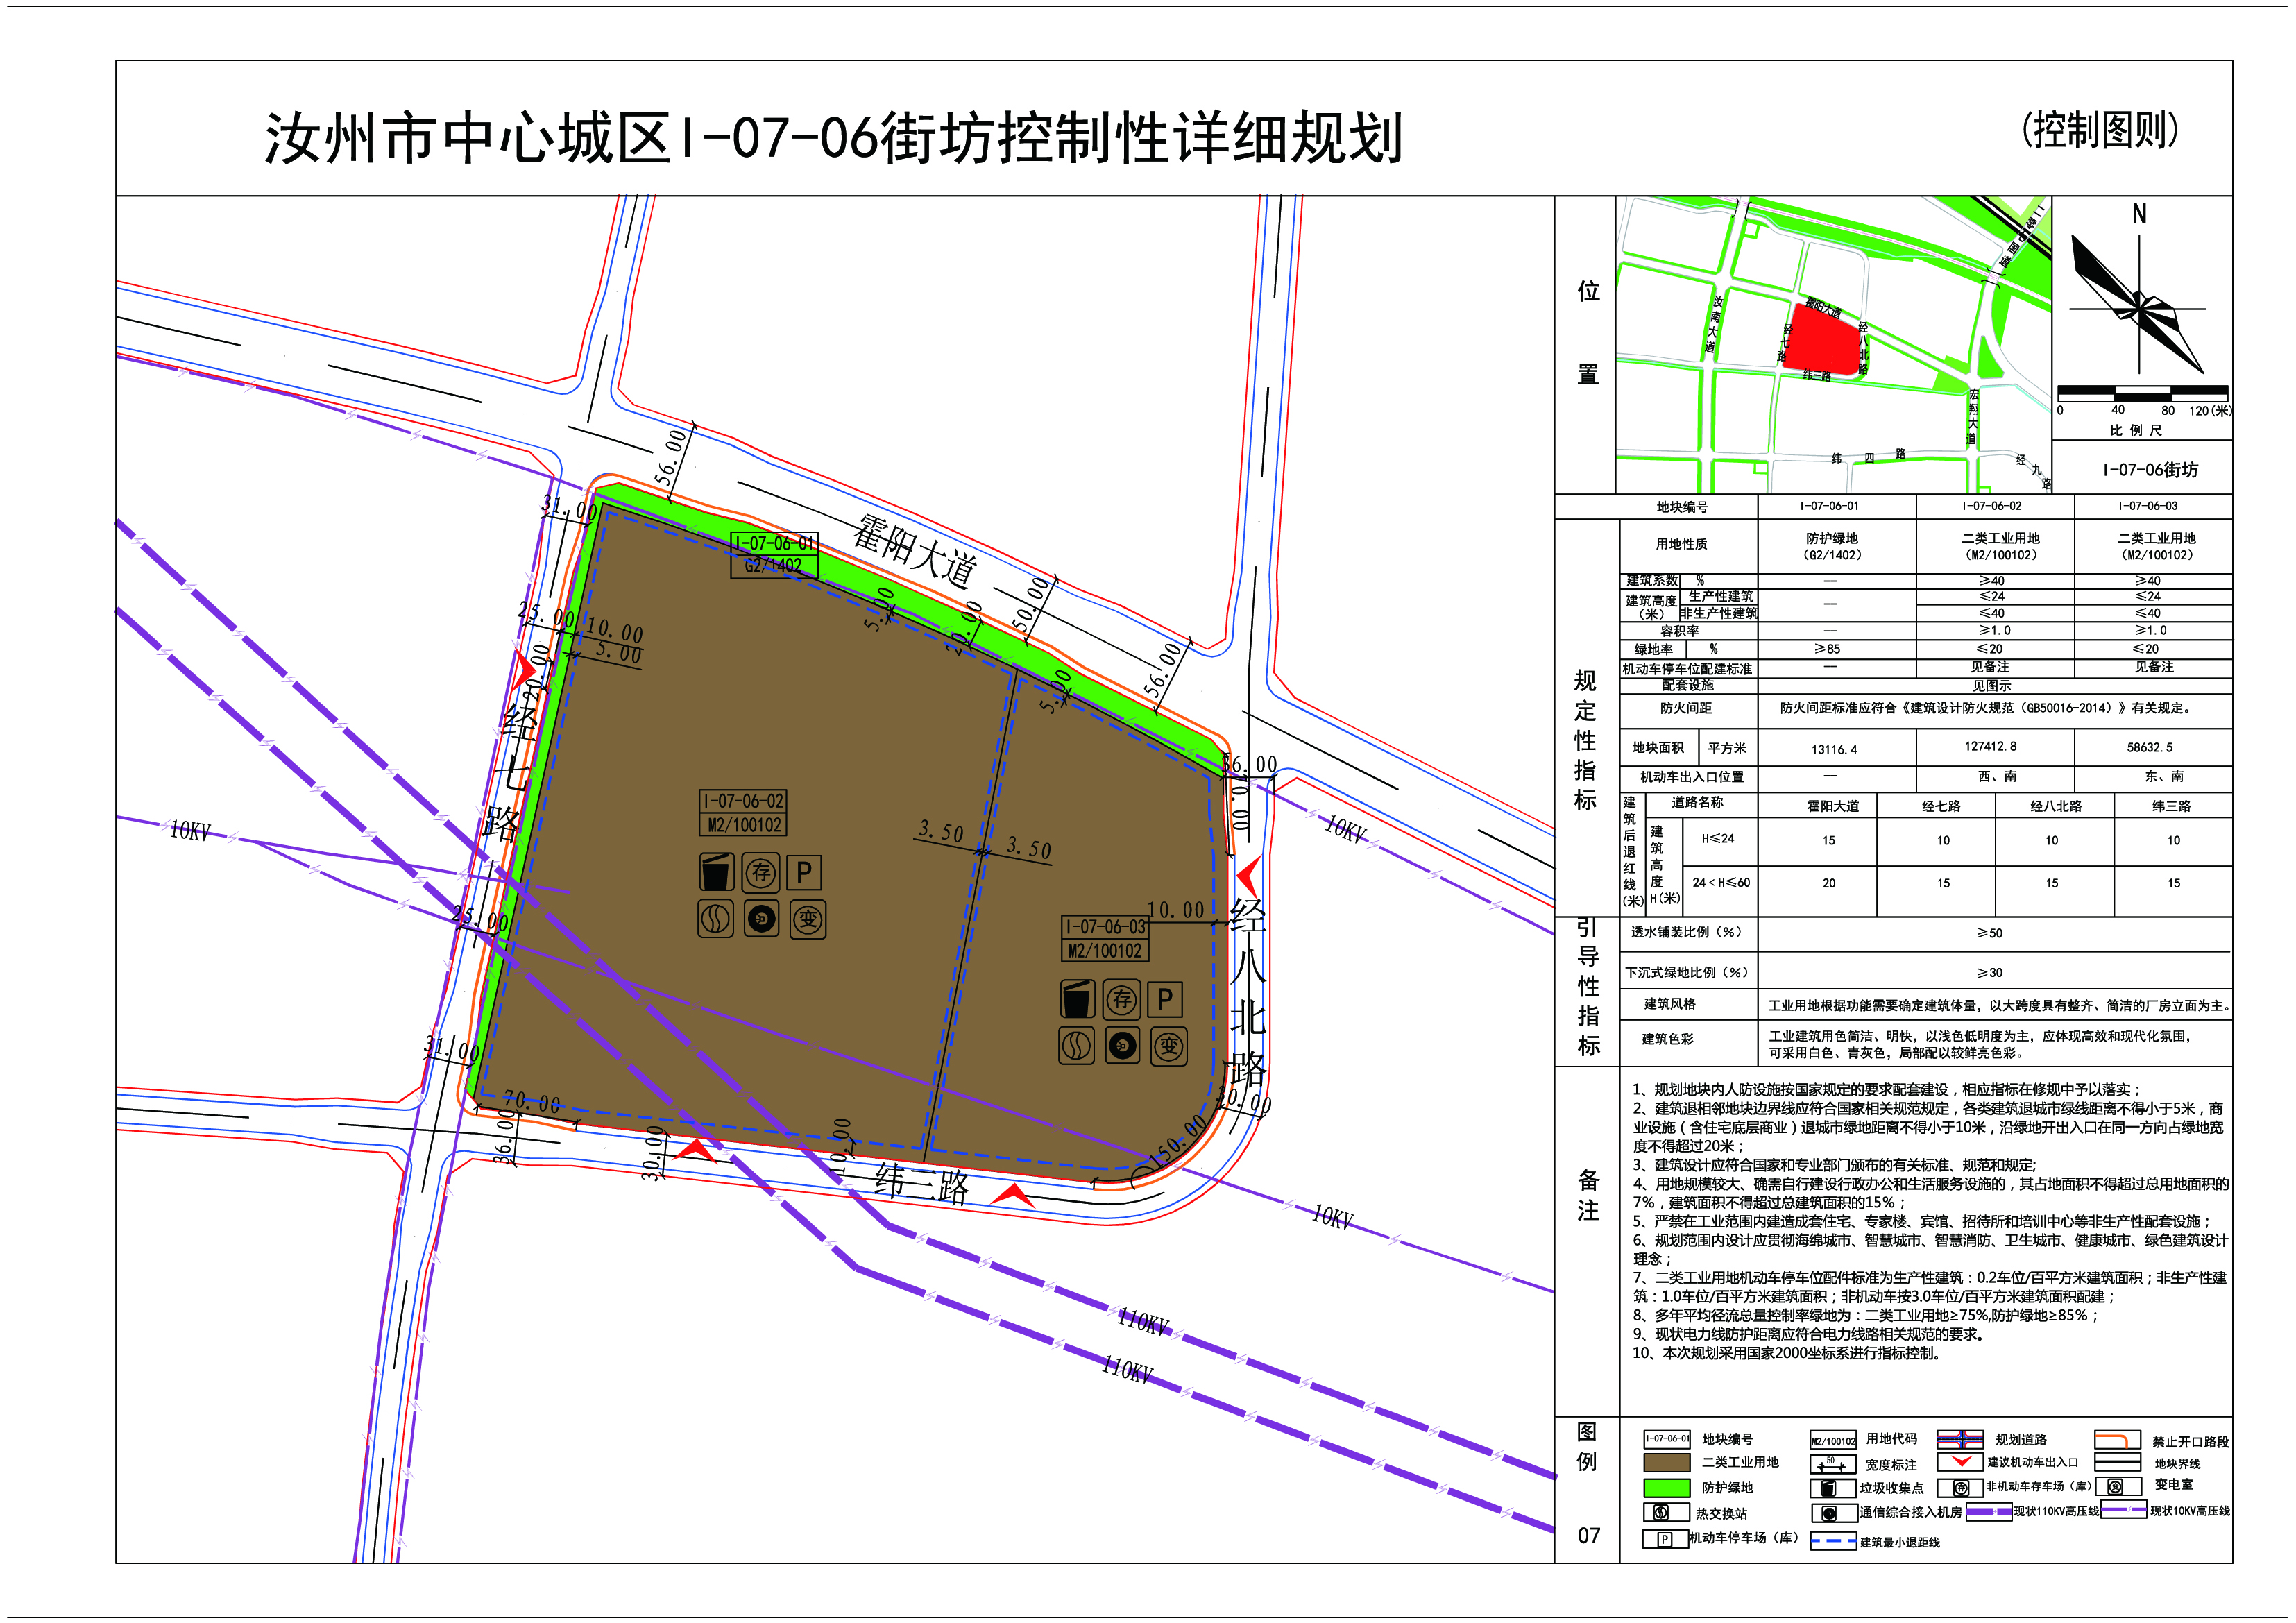The height and width of the screenshot is (1623, 2296).
Task: Click the communications room icon in block I-07-06-03
Action: [1123, 1046]
